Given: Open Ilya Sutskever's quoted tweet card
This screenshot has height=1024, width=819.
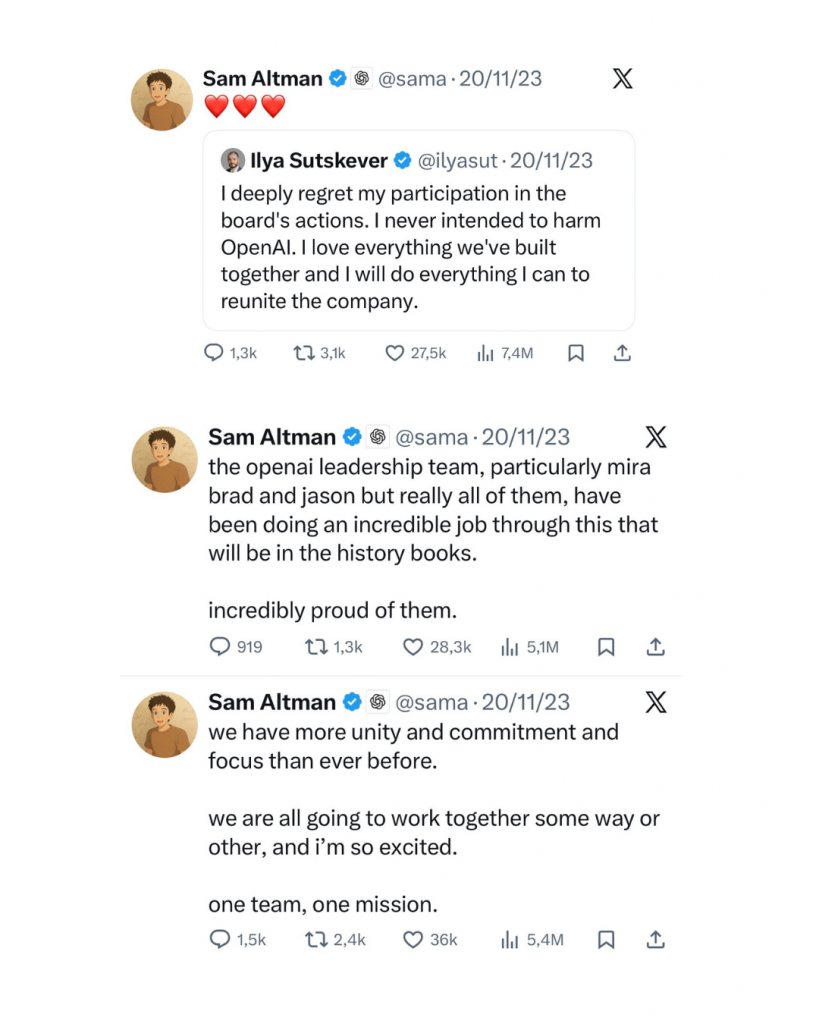Looking at the screenshot, I should click(x=418, y=245).
